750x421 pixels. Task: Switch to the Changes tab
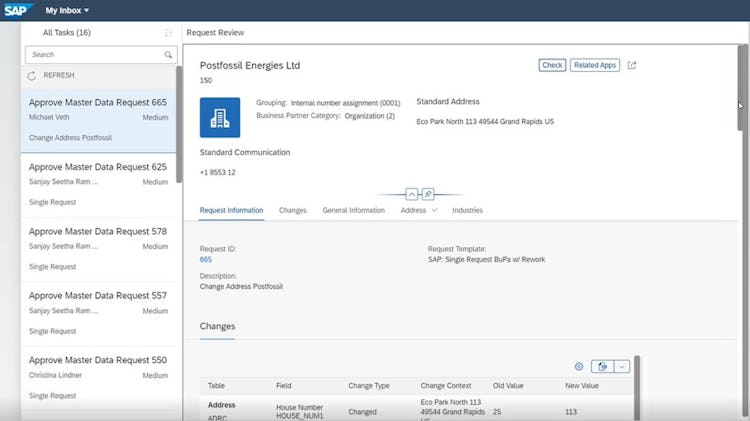[x=293, y=211]
